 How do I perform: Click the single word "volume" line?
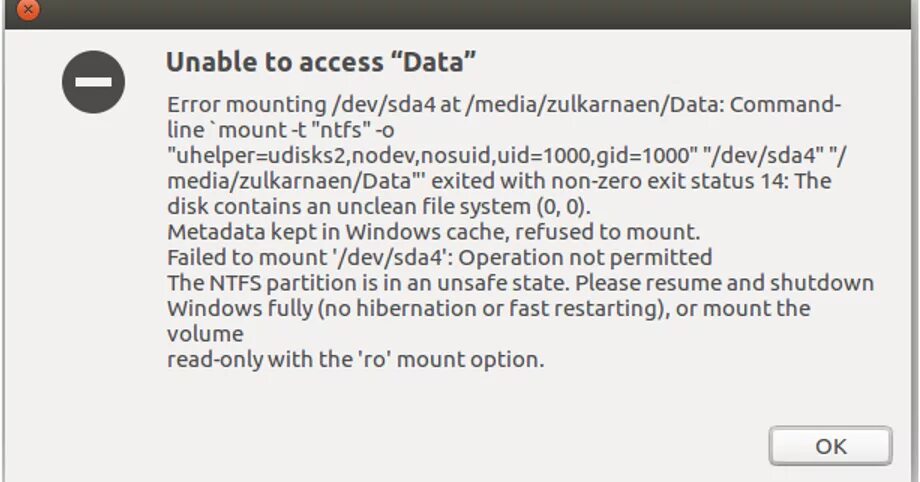[x=205, y=333]
